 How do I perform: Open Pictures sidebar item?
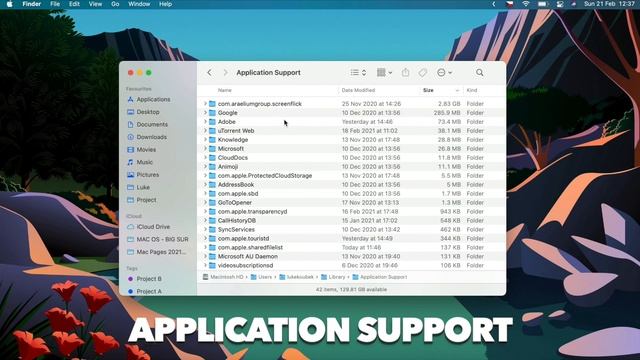[x=143, y=175]
